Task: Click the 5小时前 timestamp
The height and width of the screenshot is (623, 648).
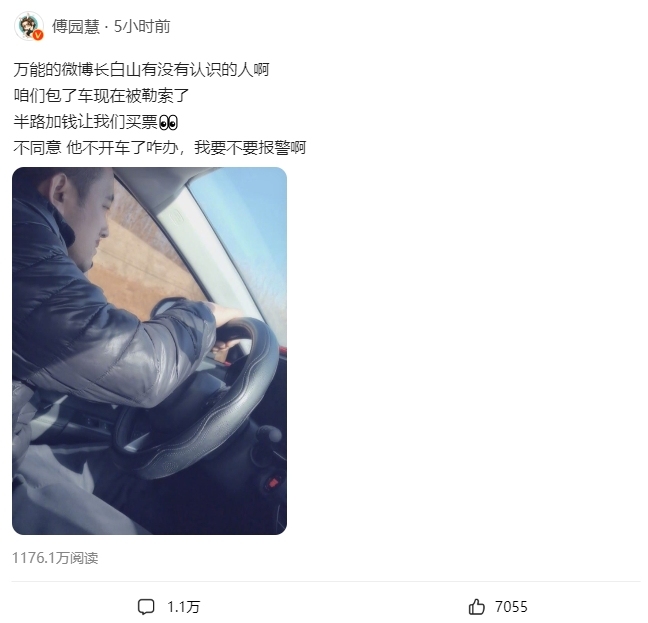Action: tap(142, 26)
